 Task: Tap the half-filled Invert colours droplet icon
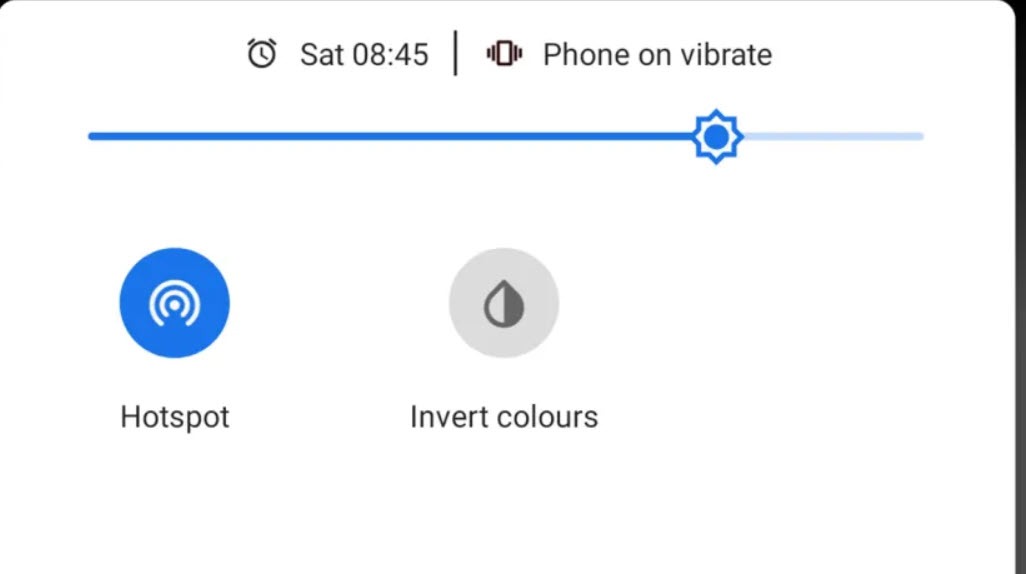[504, 303]
